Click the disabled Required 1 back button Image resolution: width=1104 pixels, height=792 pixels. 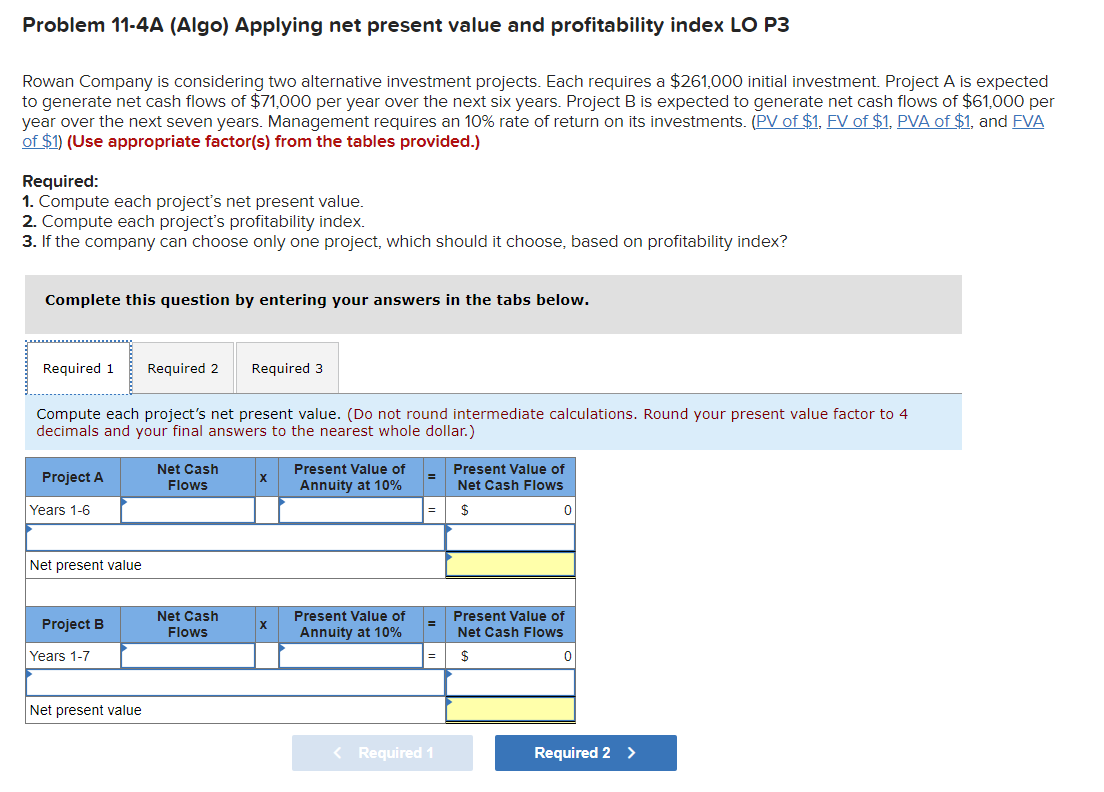[x=382, y=753]
